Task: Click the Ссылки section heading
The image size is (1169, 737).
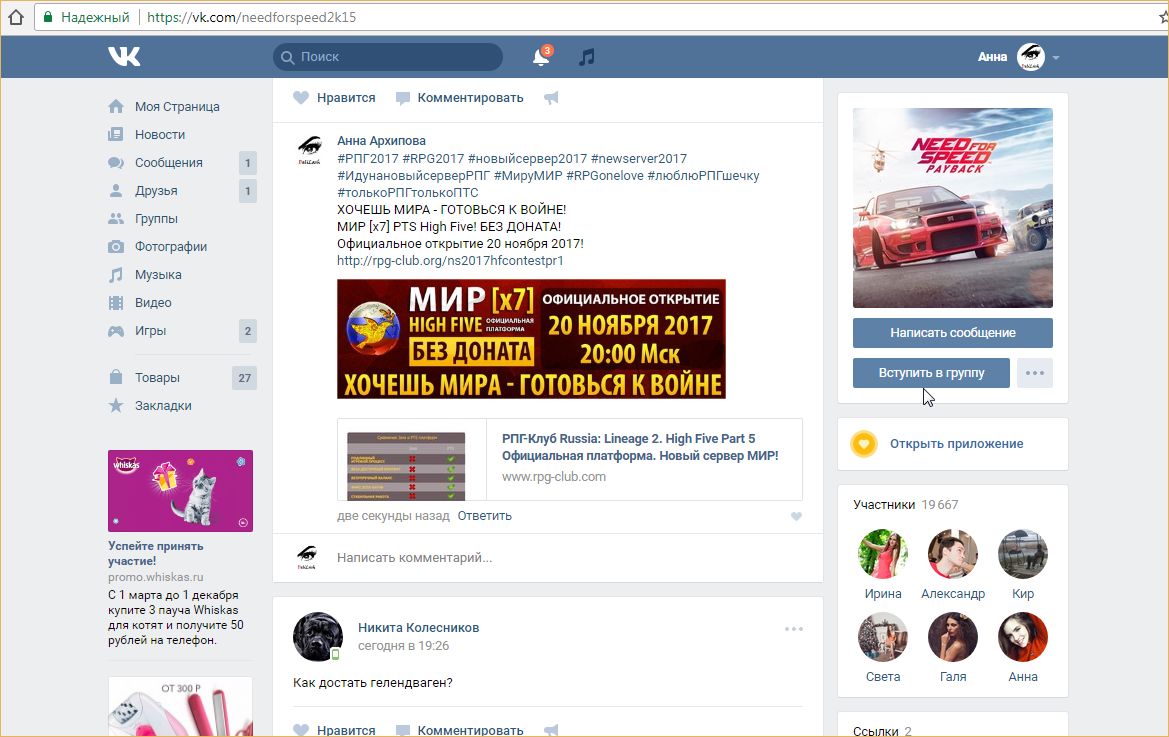Action: (x=883, y=730)
